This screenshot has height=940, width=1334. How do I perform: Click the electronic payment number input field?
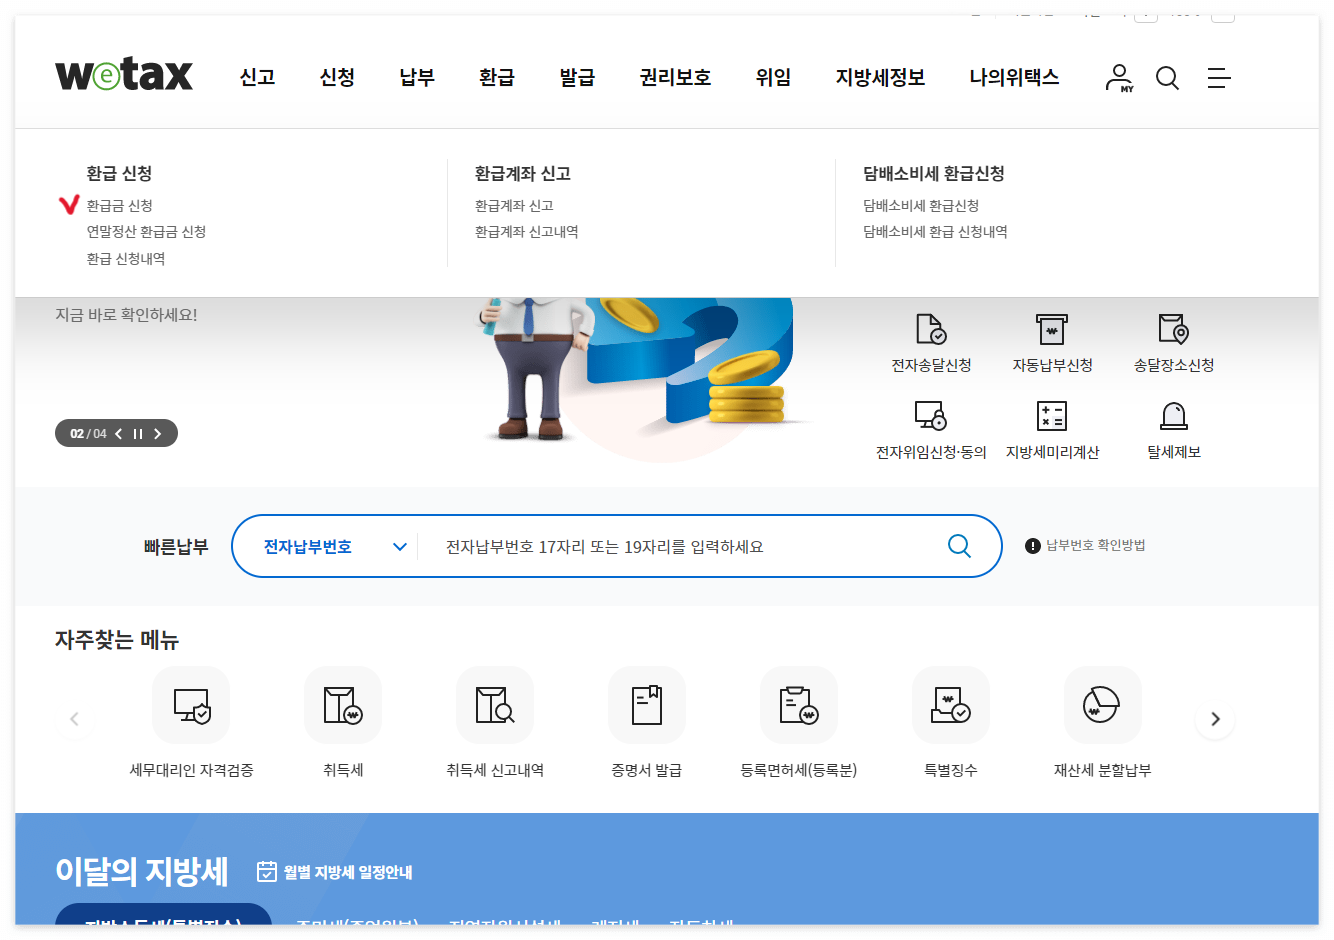tap(650, 546)
